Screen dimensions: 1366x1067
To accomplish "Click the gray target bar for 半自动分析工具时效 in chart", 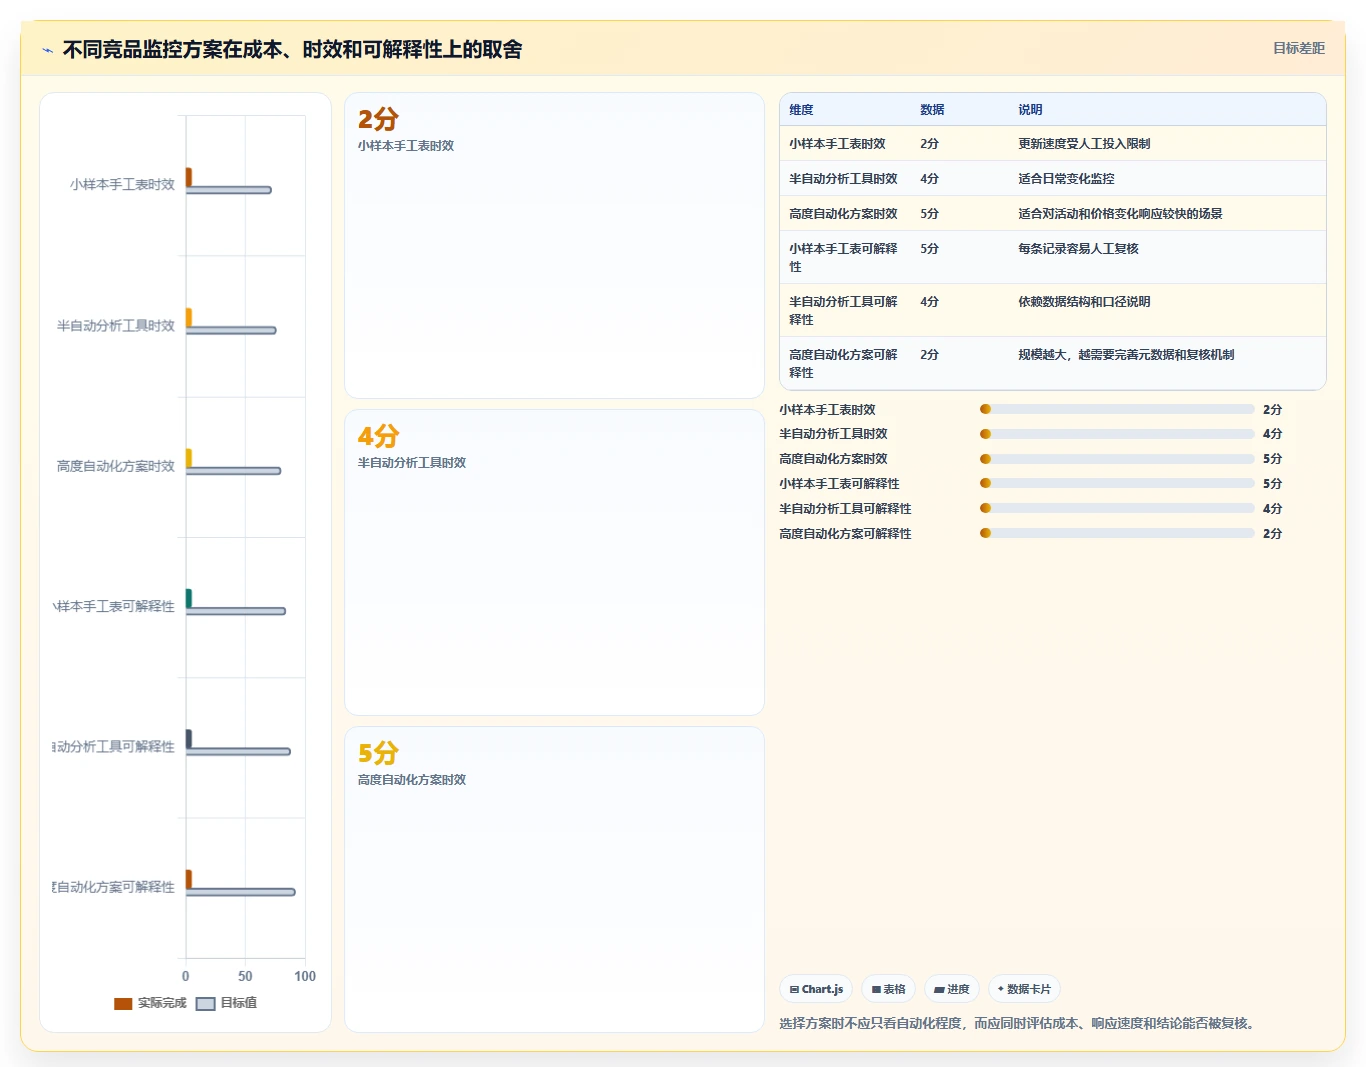I will point(231,330).
